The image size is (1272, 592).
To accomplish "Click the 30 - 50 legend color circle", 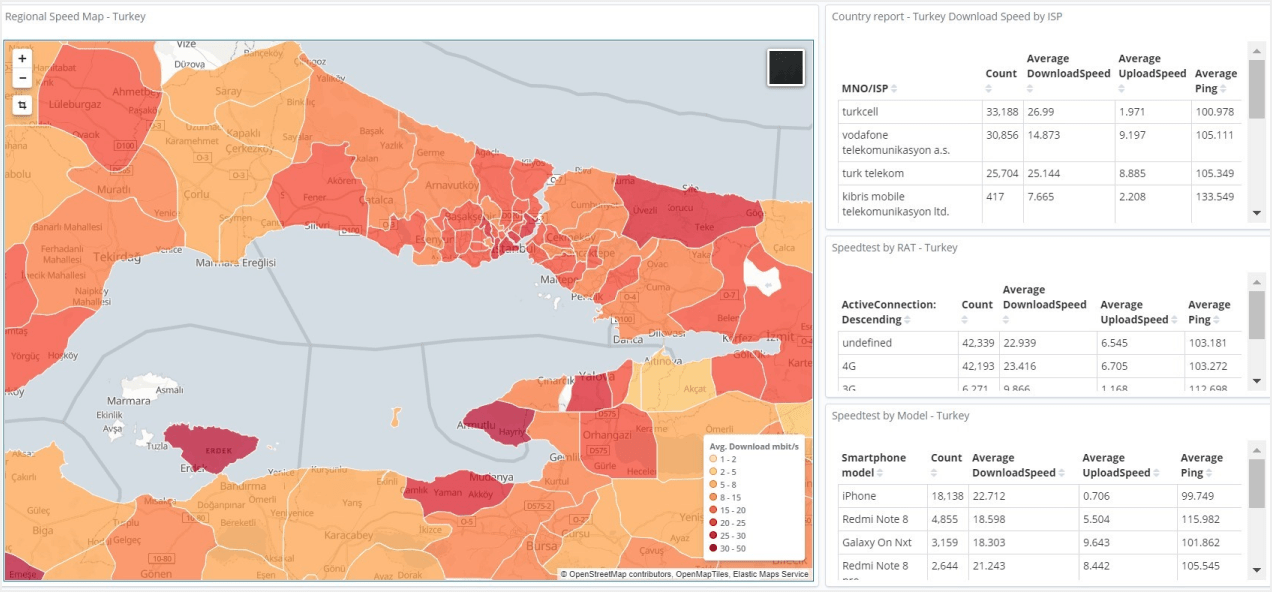I will [x=713, y=548].
